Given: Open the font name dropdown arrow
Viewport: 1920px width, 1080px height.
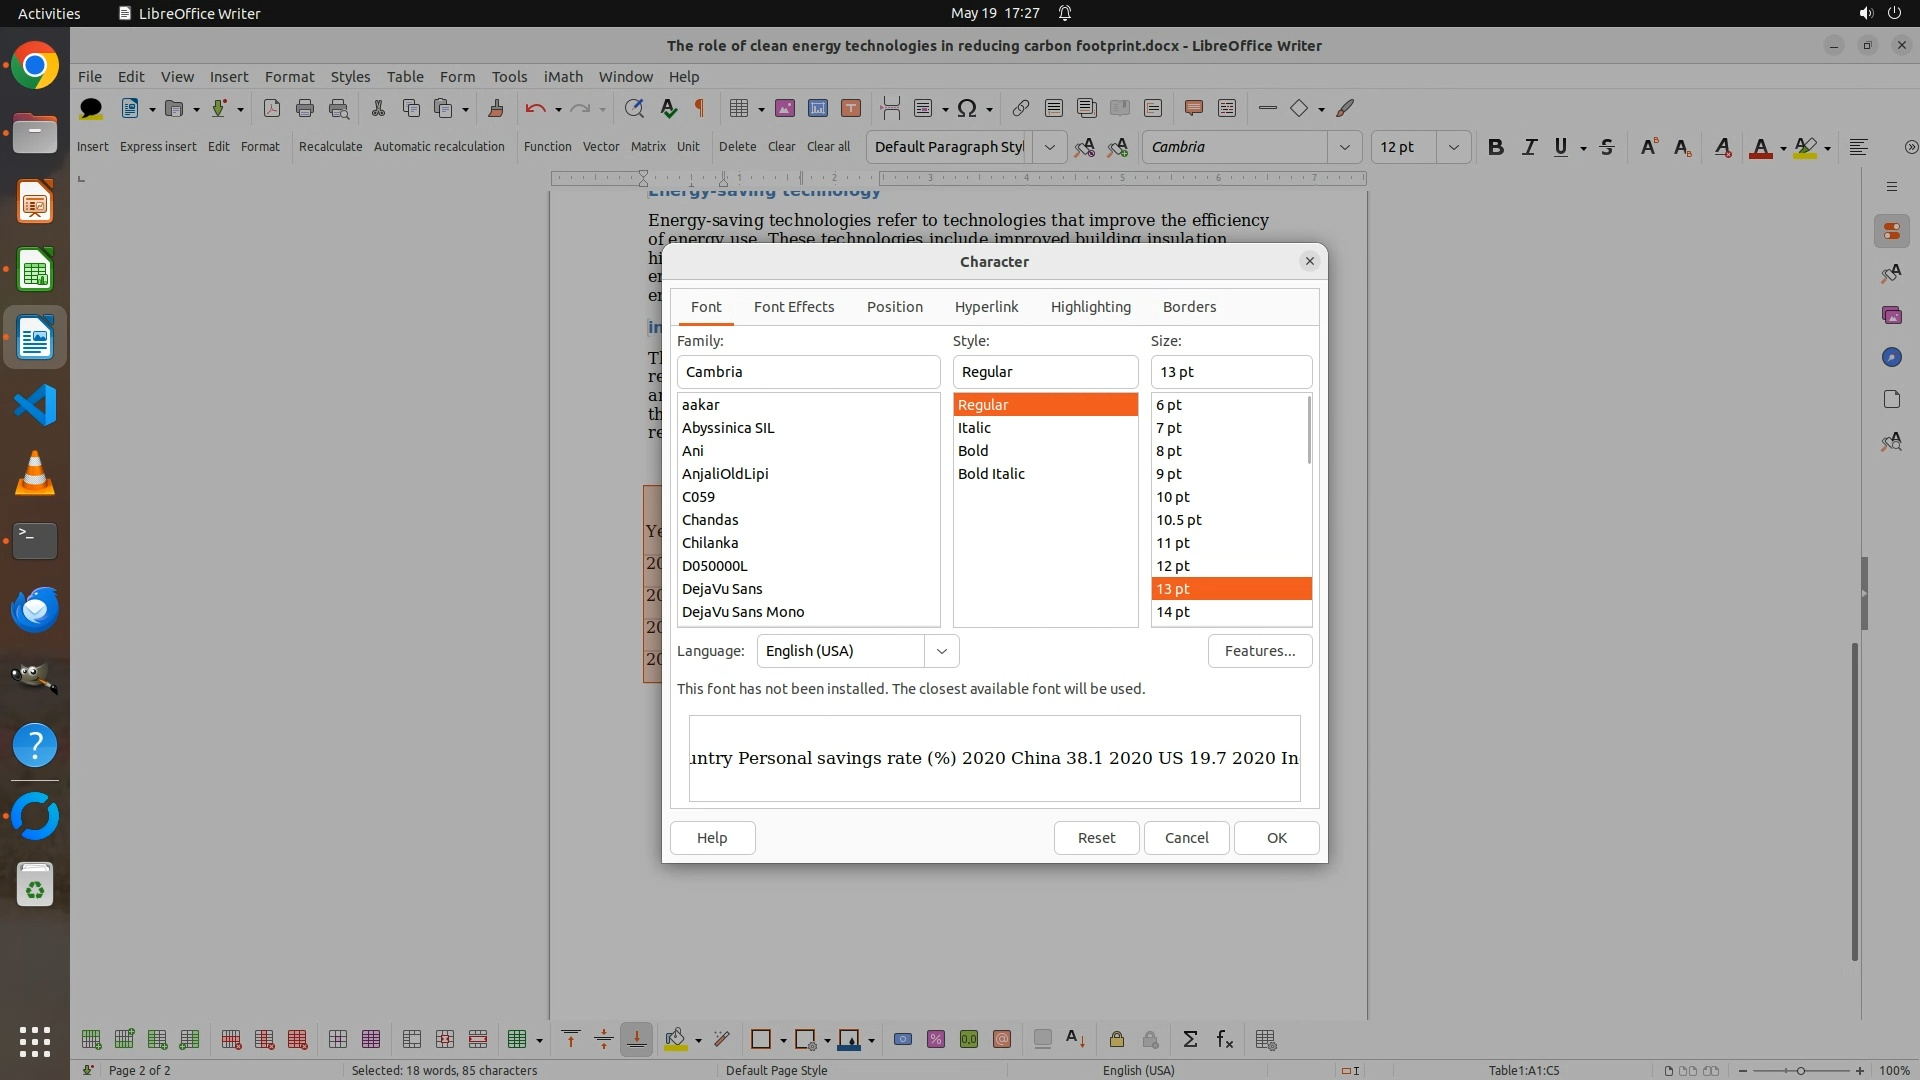Looking at the screenshot, I should point(1344,147).
